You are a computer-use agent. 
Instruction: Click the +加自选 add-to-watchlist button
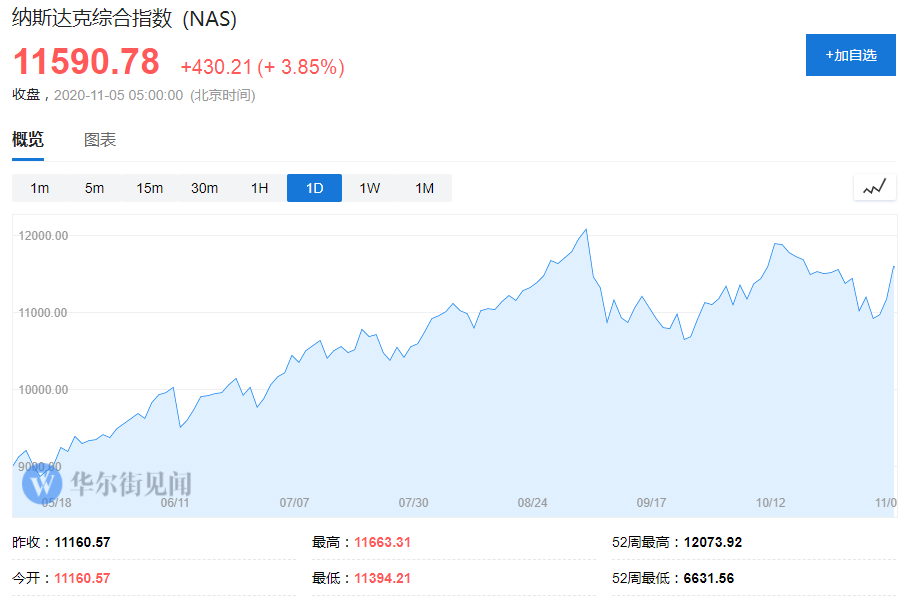pos(851,55)
